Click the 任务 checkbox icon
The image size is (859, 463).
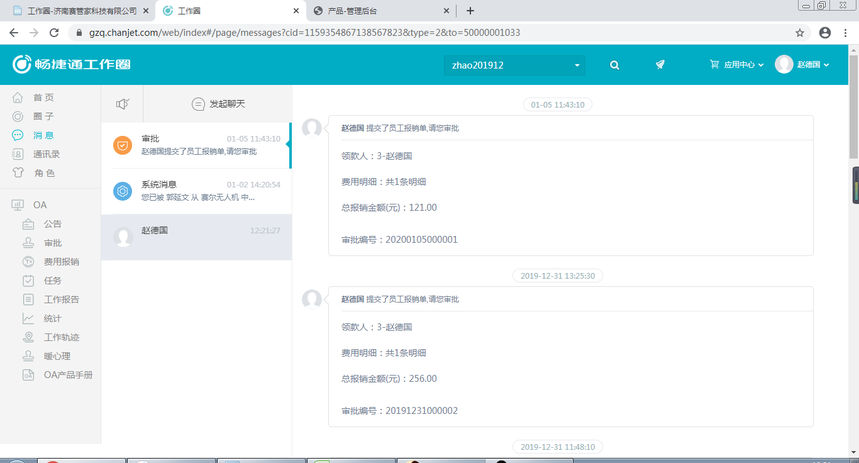click(28, 281)
